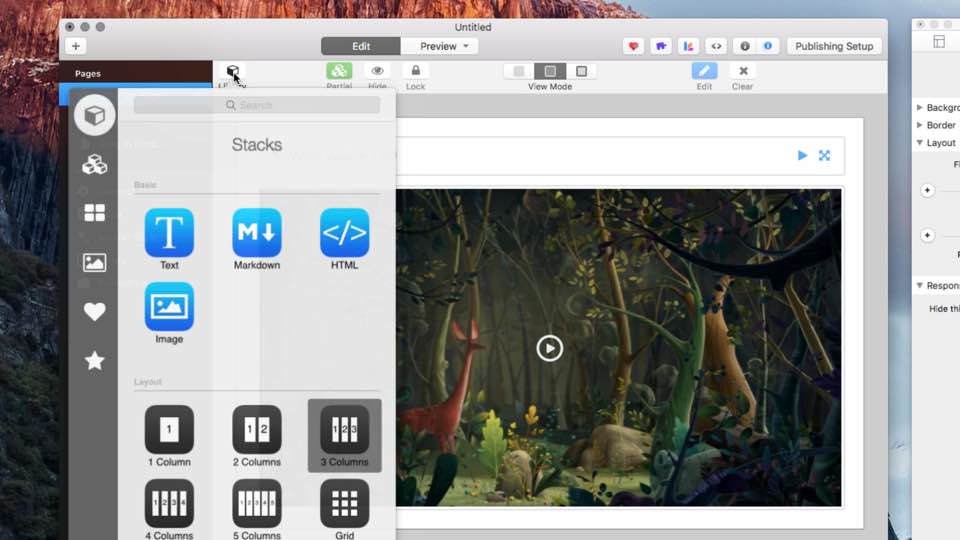The width and height of the screenshot is (960, 540).
Task: Select the Markdown stack
Action: 257,234
